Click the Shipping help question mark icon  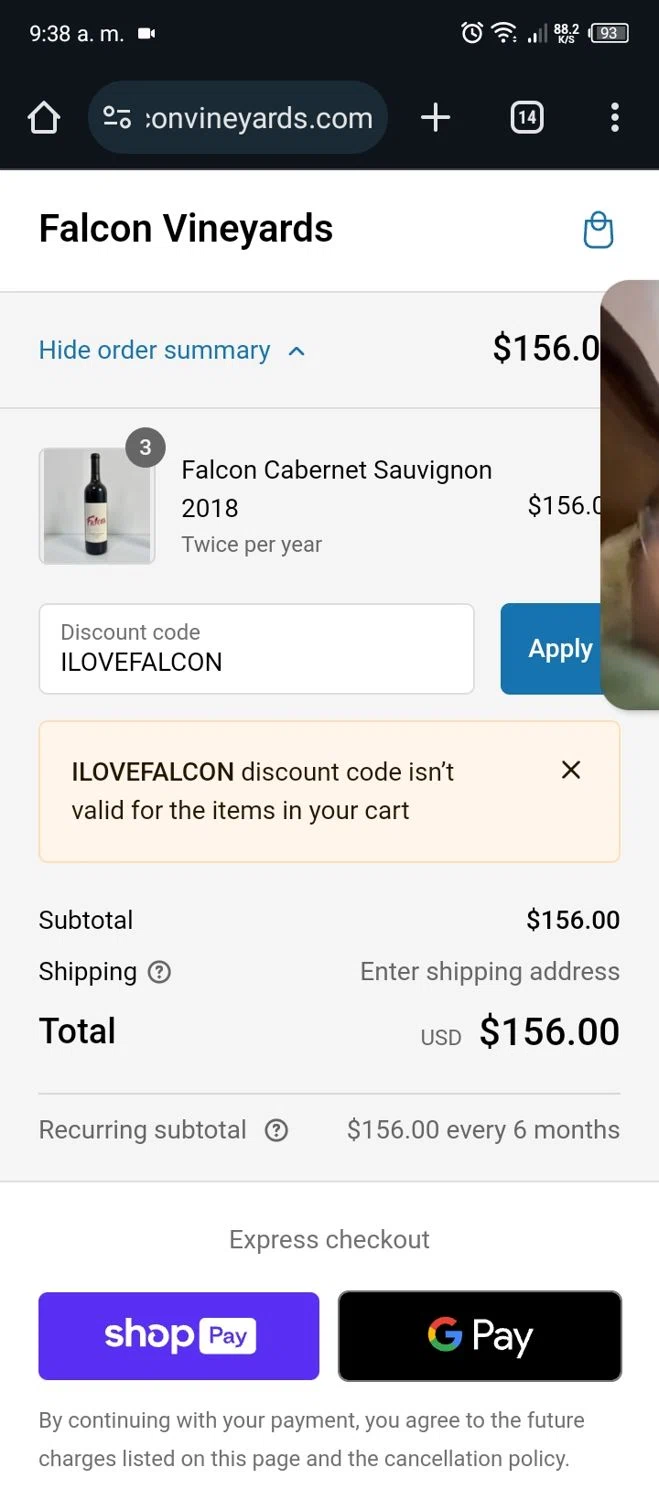[159, 972]
